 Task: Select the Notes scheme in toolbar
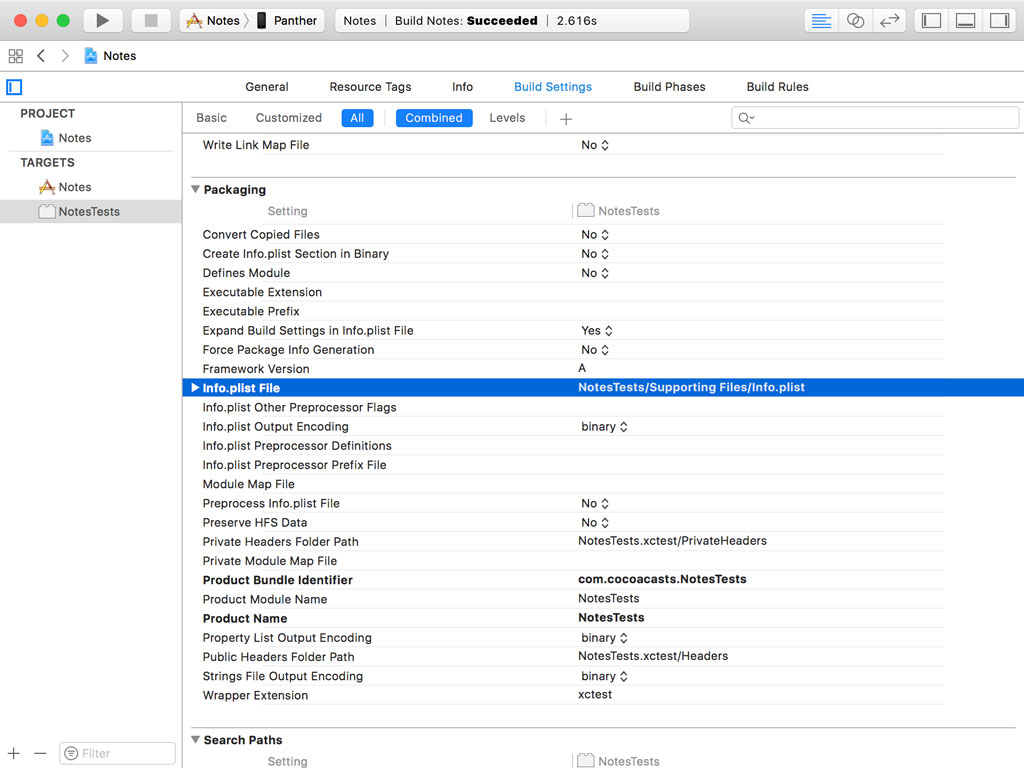(214, 21)
